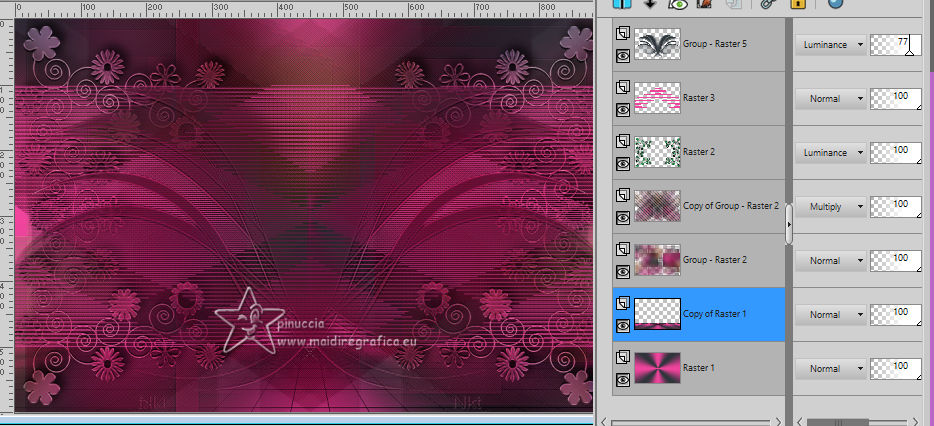This screenshot has height=426, width=934.
Task: Select the Raster 1 layer thumbnail
Action: [x=658, y=368]
